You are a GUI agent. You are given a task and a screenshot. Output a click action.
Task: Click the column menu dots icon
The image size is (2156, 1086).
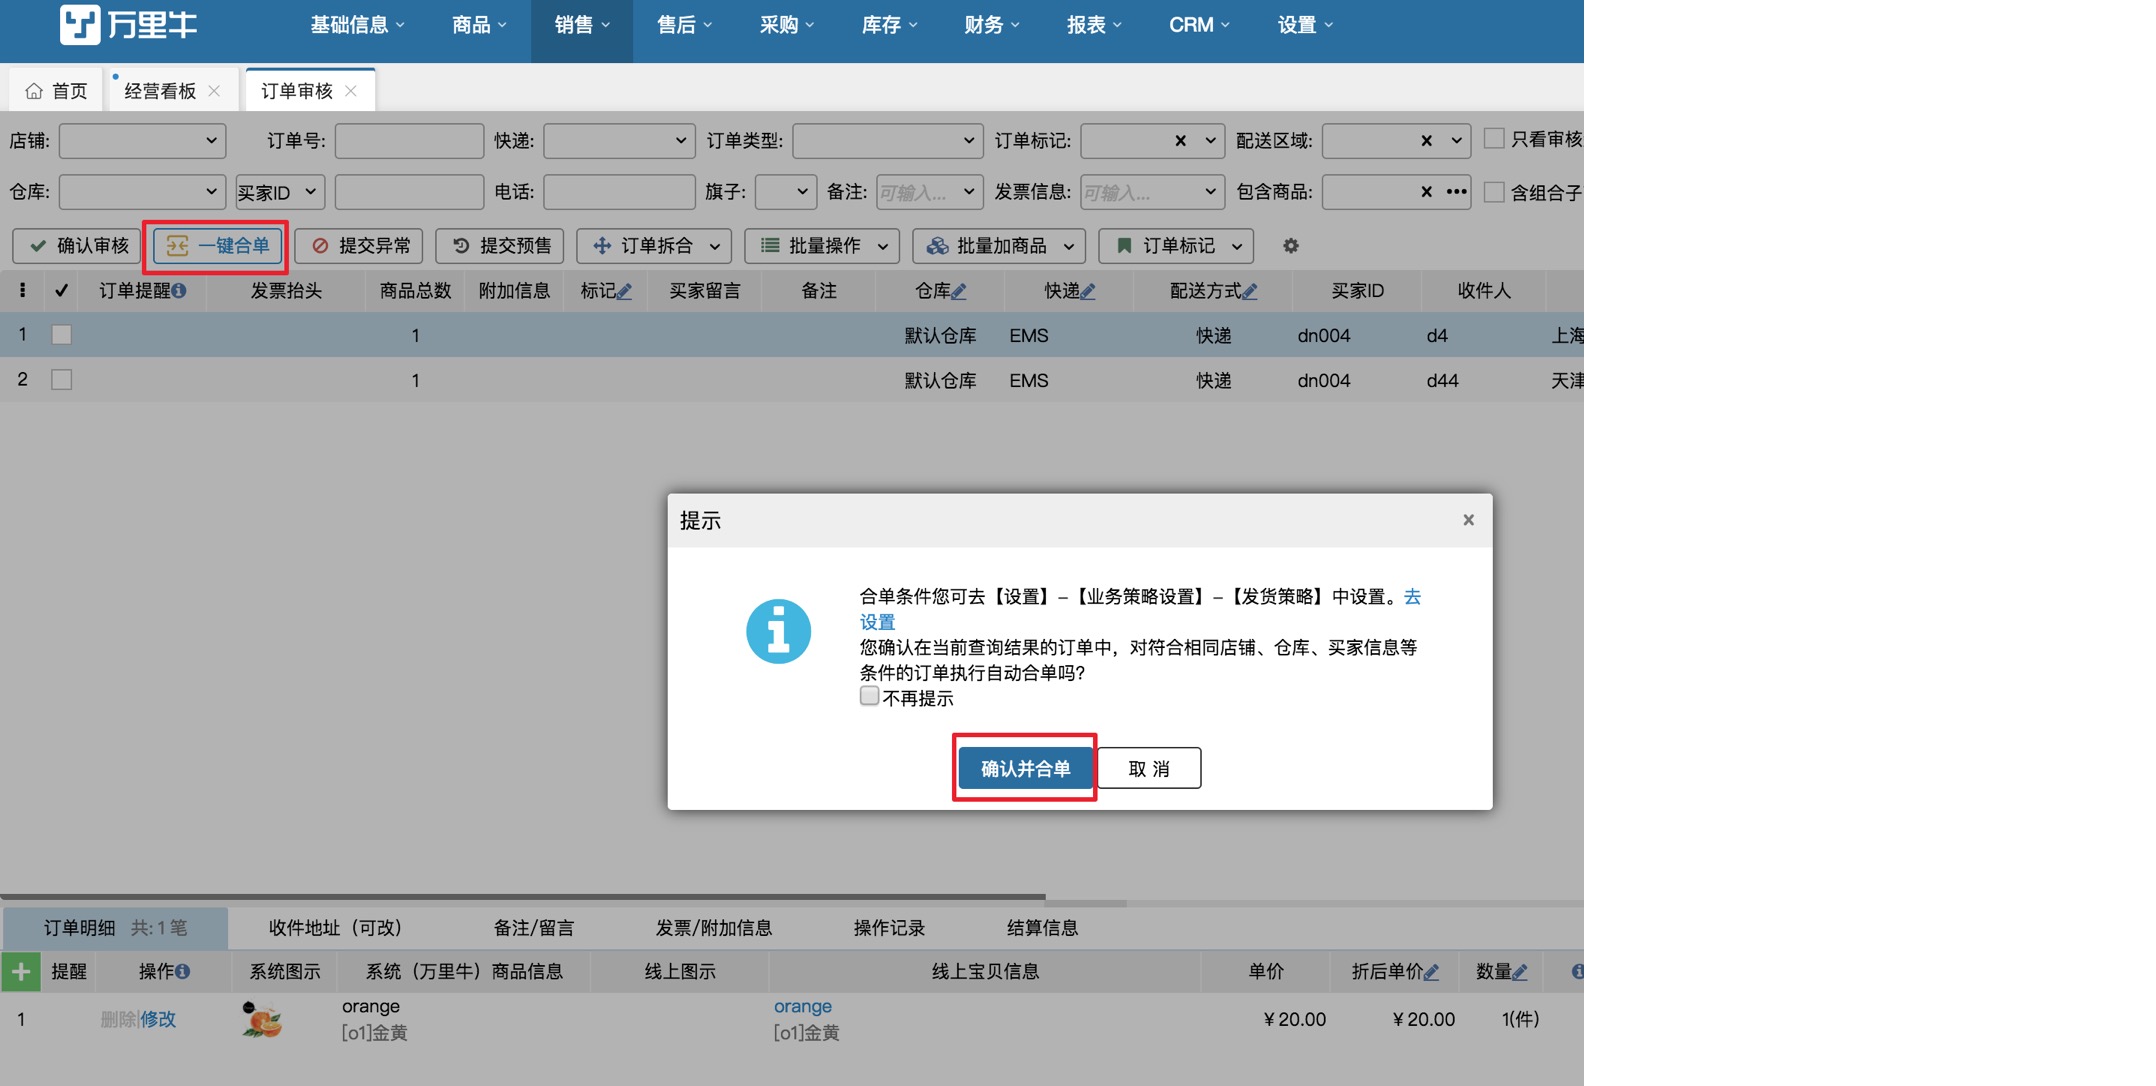[x=22, y=291]
